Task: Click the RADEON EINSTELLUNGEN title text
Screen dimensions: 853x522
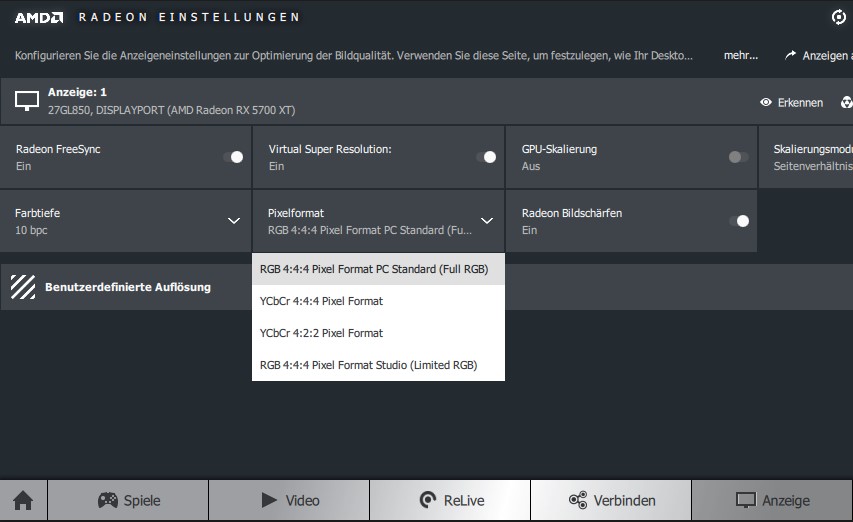Action: tap(189, 17)
